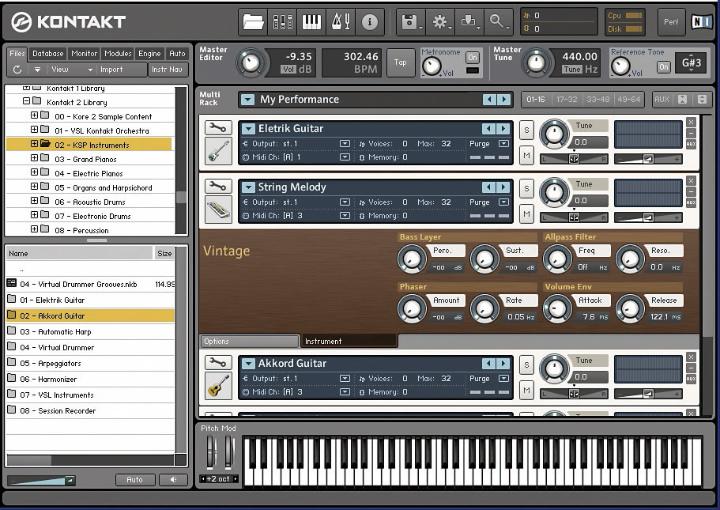Expand the 00 - Kore 2 Sample Content folder
The height and width of the screenshot is (510, 720).
[34, 115]
